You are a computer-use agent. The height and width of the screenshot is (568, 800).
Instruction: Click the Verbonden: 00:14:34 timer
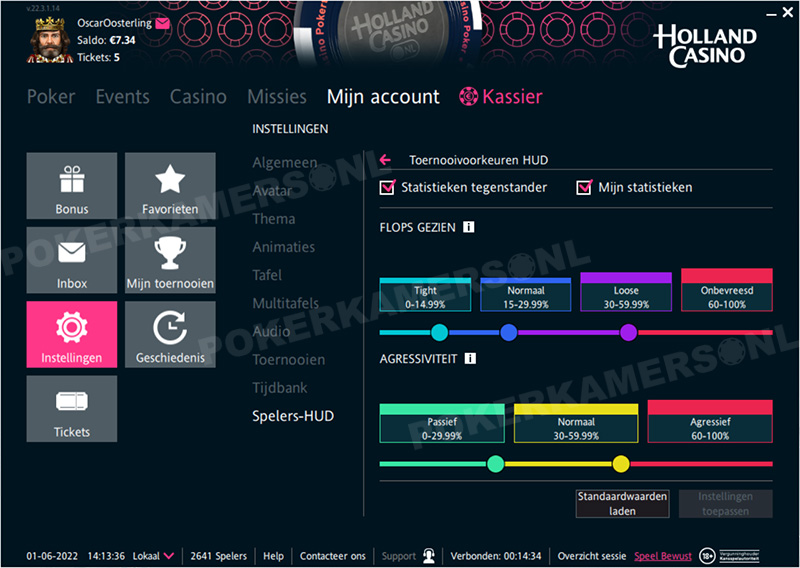(496, 556)
